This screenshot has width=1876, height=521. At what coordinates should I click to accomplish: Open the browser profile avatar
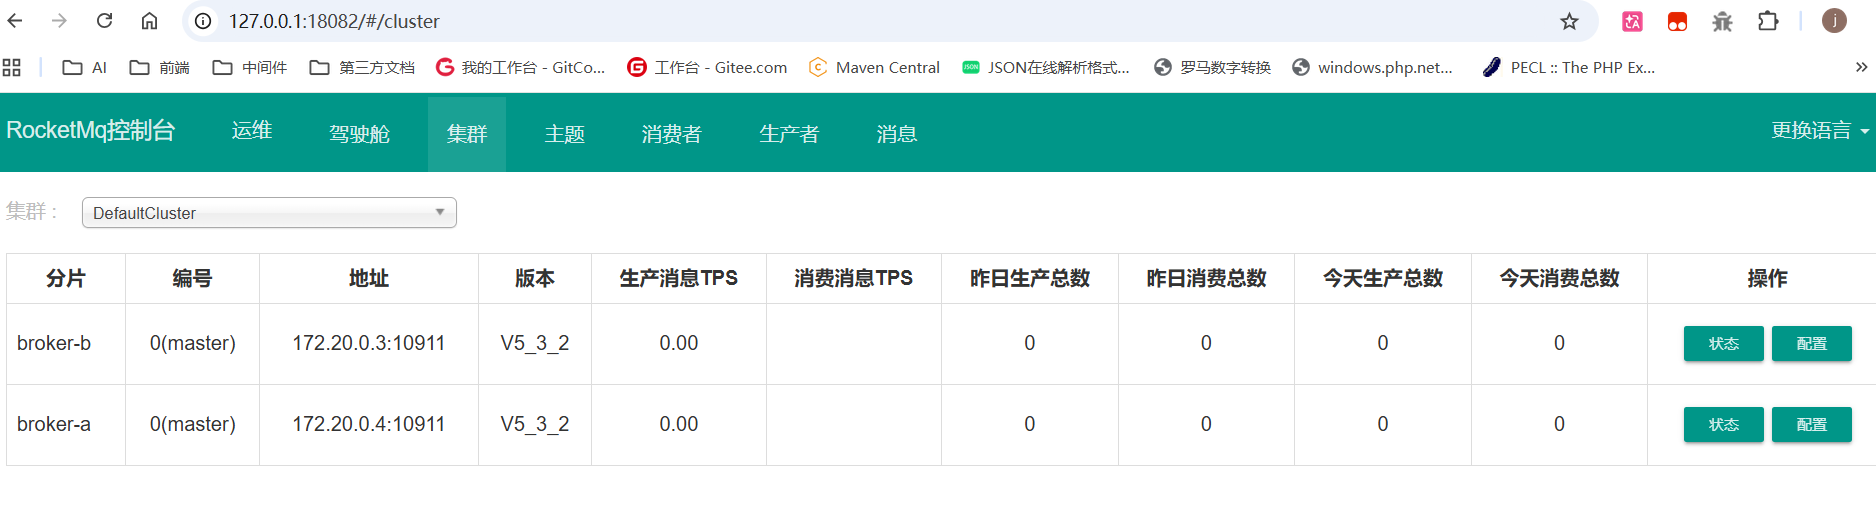point(1834,21)
